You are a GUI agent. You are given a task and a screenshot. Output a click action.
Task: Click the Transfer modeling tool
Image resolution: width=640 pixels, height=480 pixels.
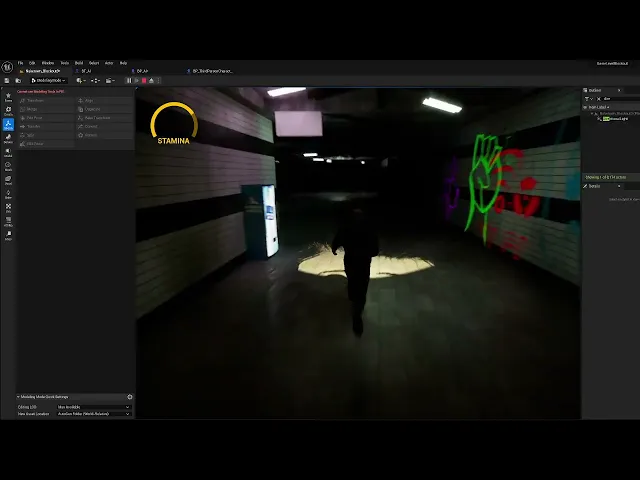point(45,127)
